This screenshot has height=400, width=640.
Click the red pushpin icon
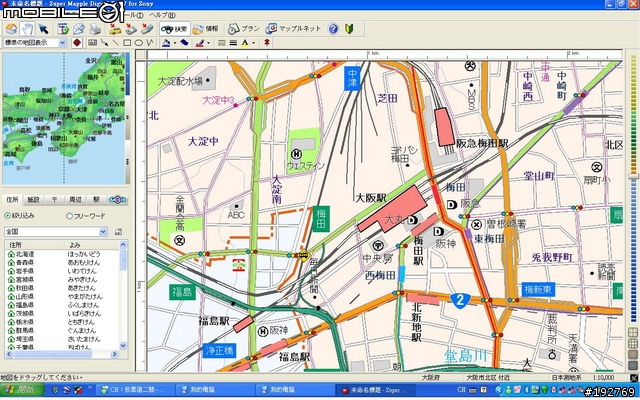[x=267, y=42]
